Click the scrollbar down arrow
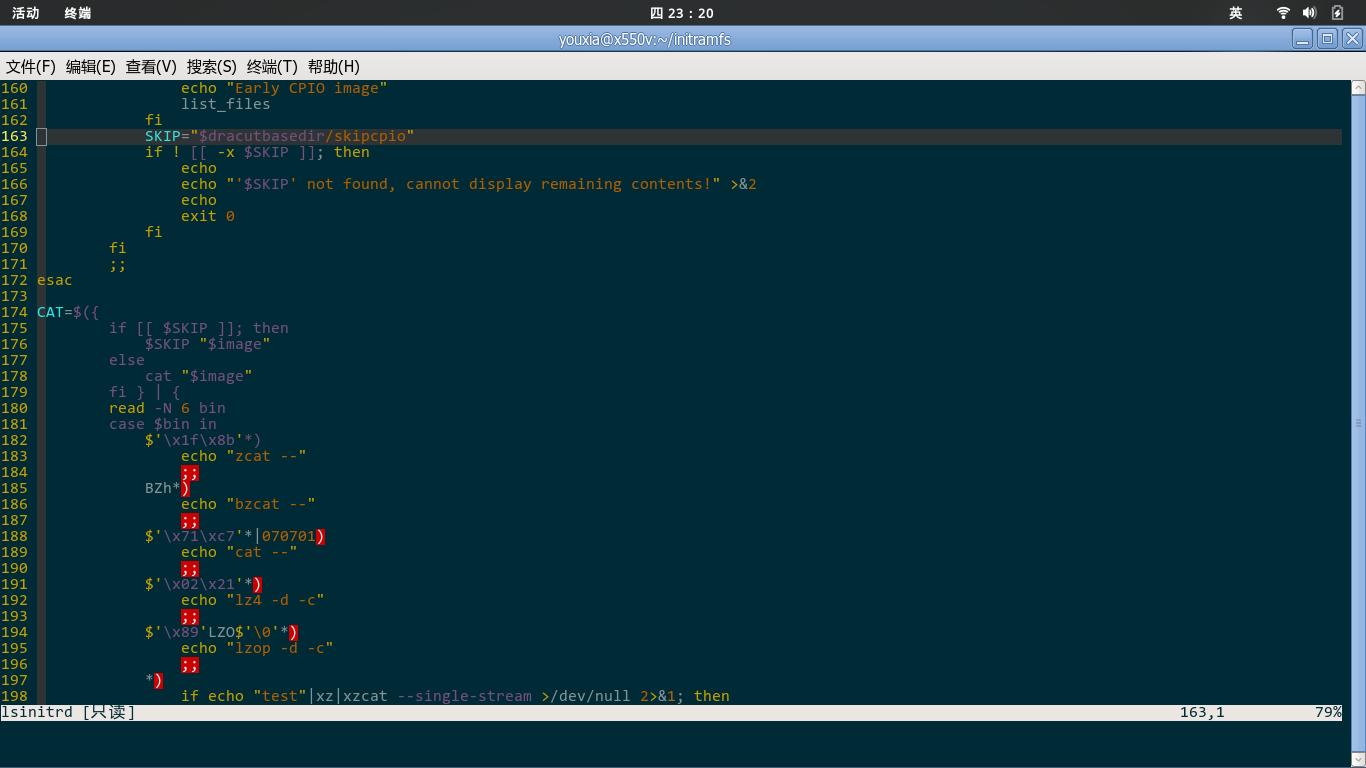Viewport: 1366px width, 768px height. click(1358, 759)
